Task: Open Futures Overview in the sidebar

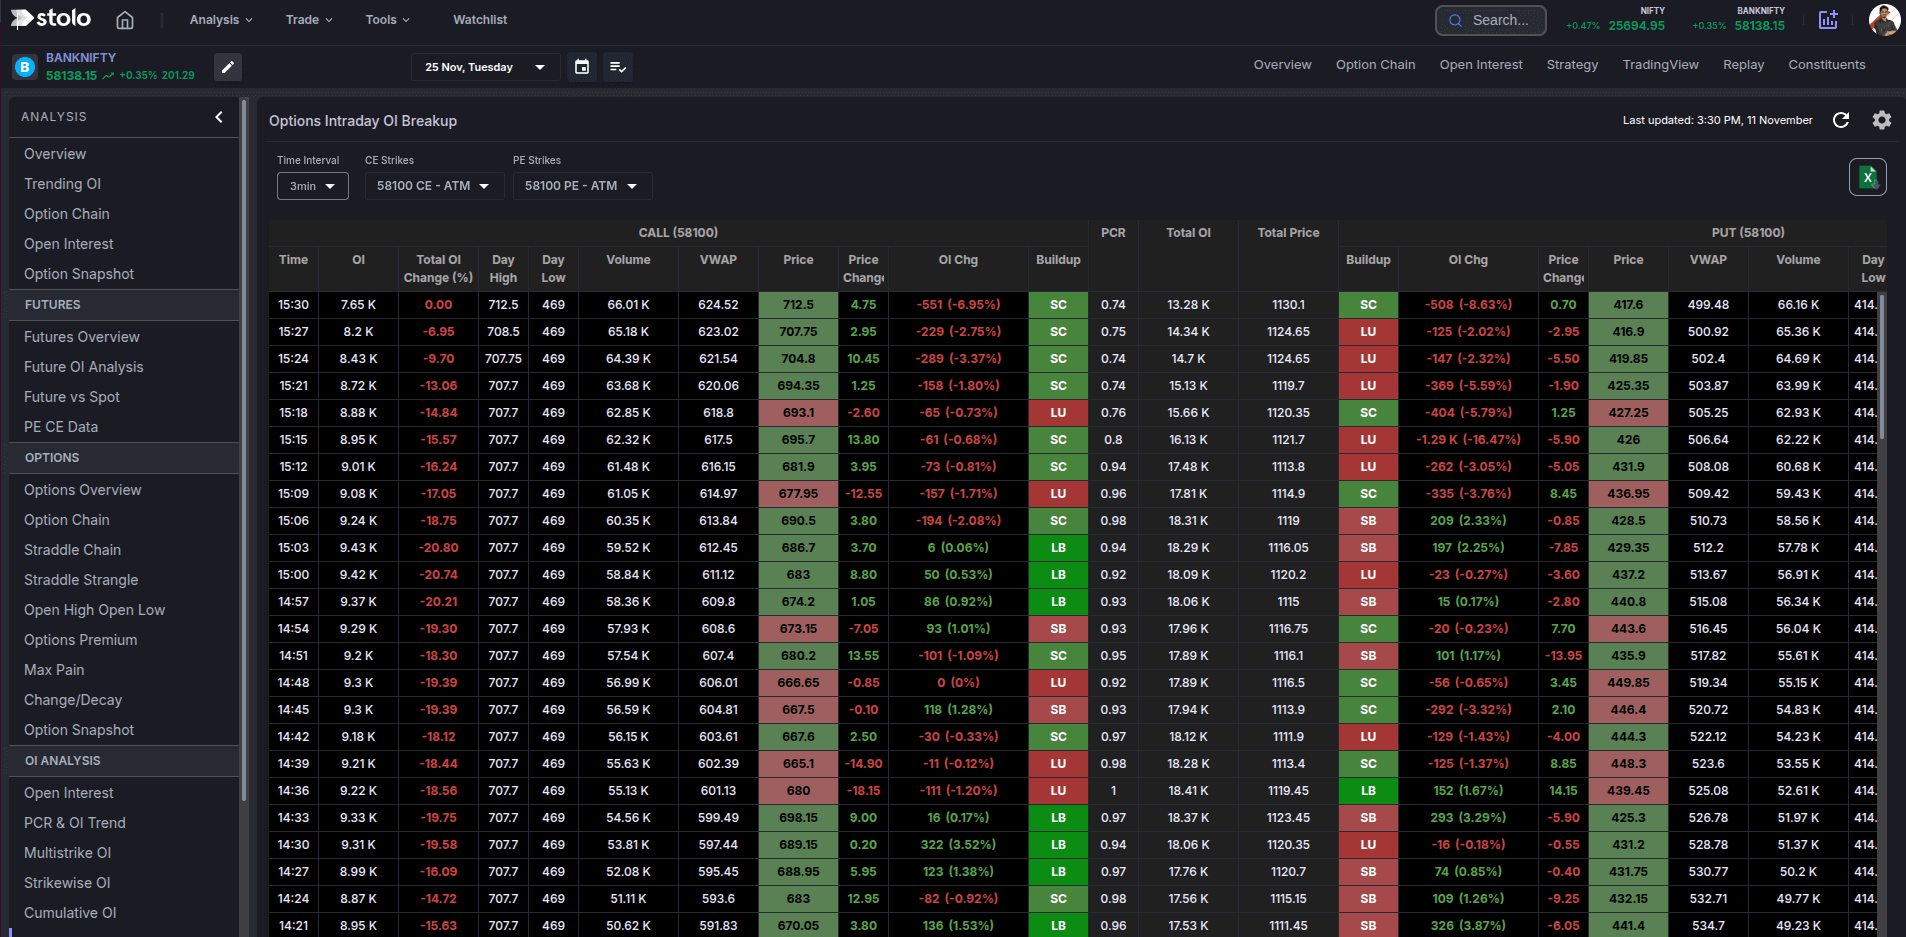Action: click(81, 337)
